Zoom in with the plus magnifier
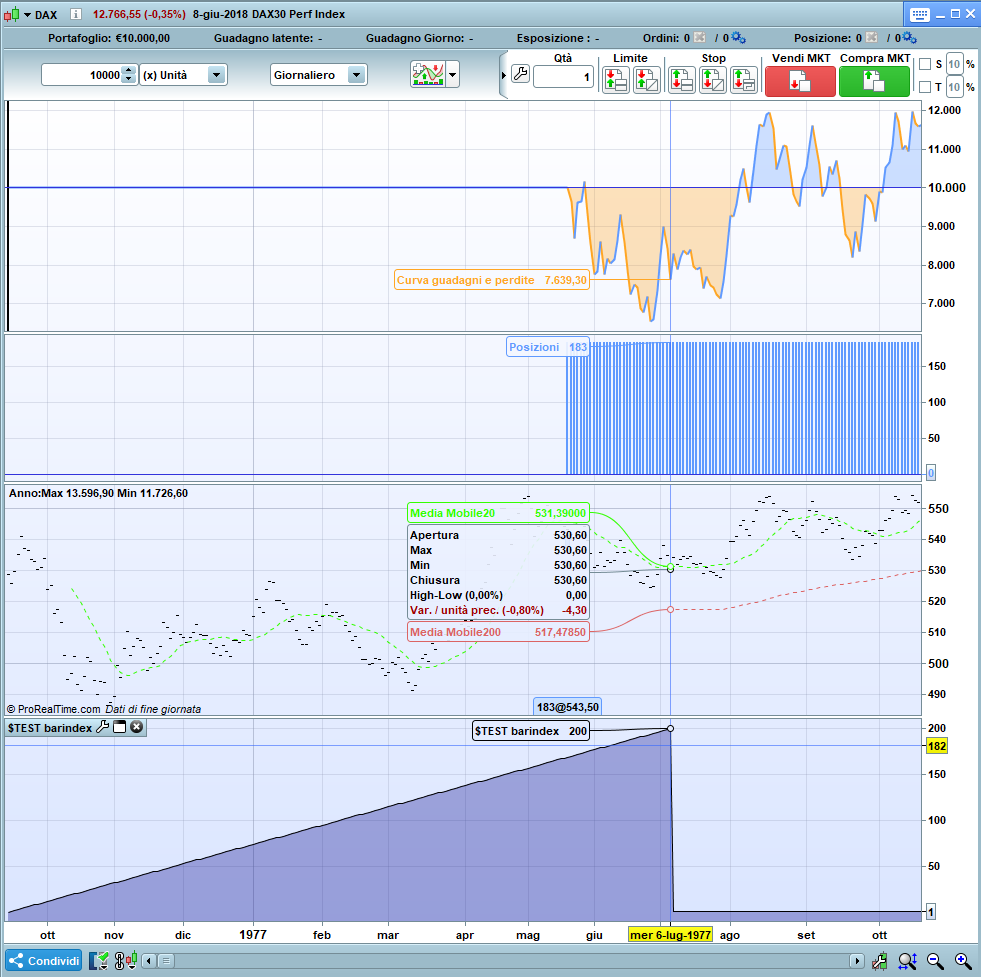The image size is (981, 977). pyautogui.click(x=963, y=960)
